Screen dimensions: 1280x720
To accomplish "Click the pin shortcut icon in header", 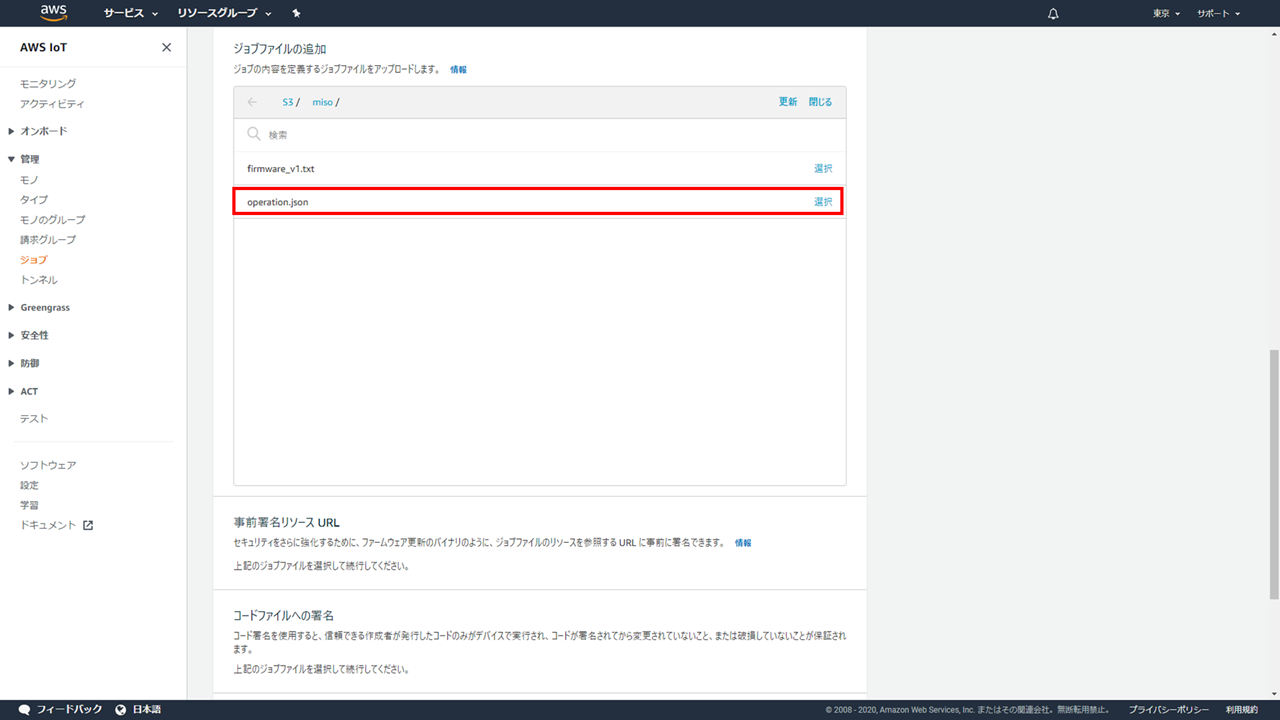I will tap(296, 14).
